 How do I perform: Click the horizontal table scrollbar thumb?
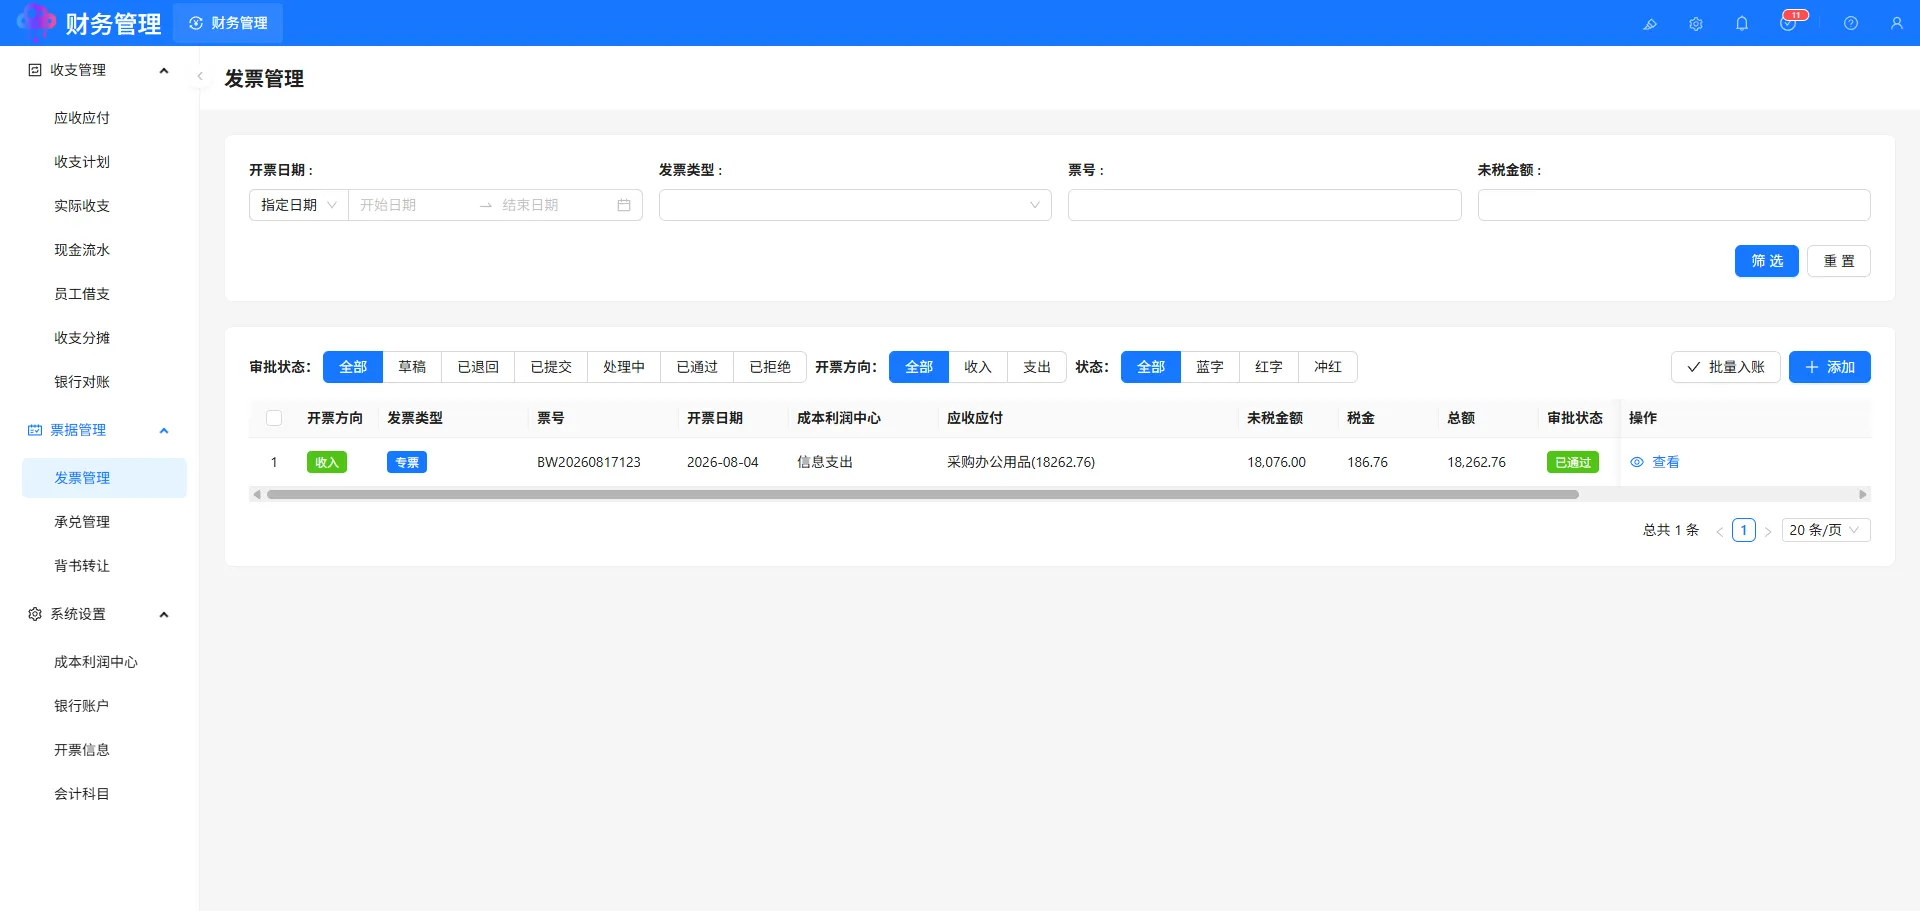[922, 494]
